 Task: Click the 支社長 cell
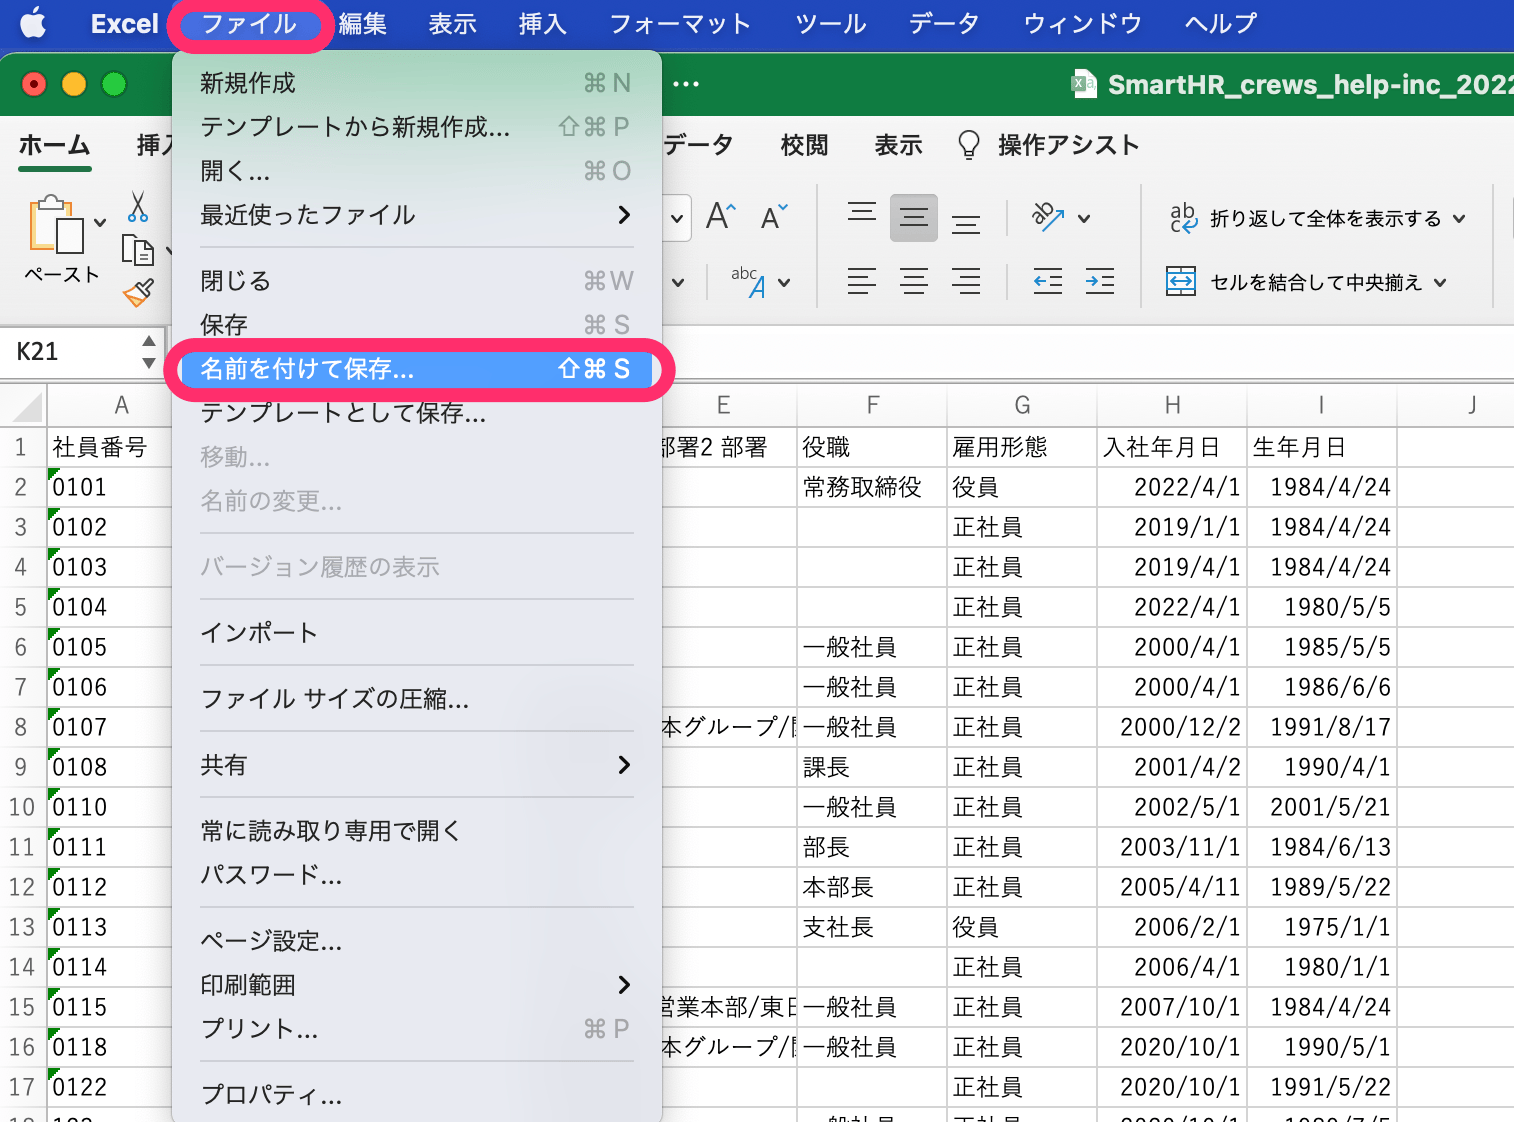point(872,927)
